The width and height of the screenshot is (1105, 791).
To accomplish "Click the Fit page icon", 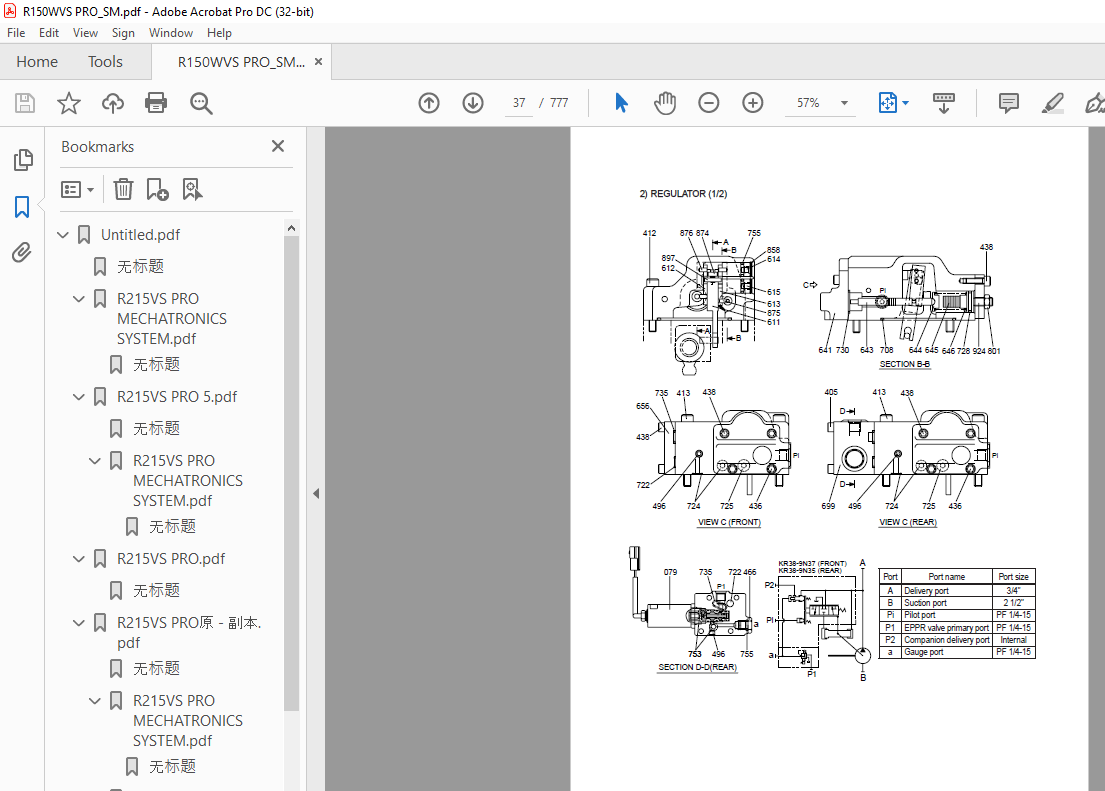I will [887, 103].
